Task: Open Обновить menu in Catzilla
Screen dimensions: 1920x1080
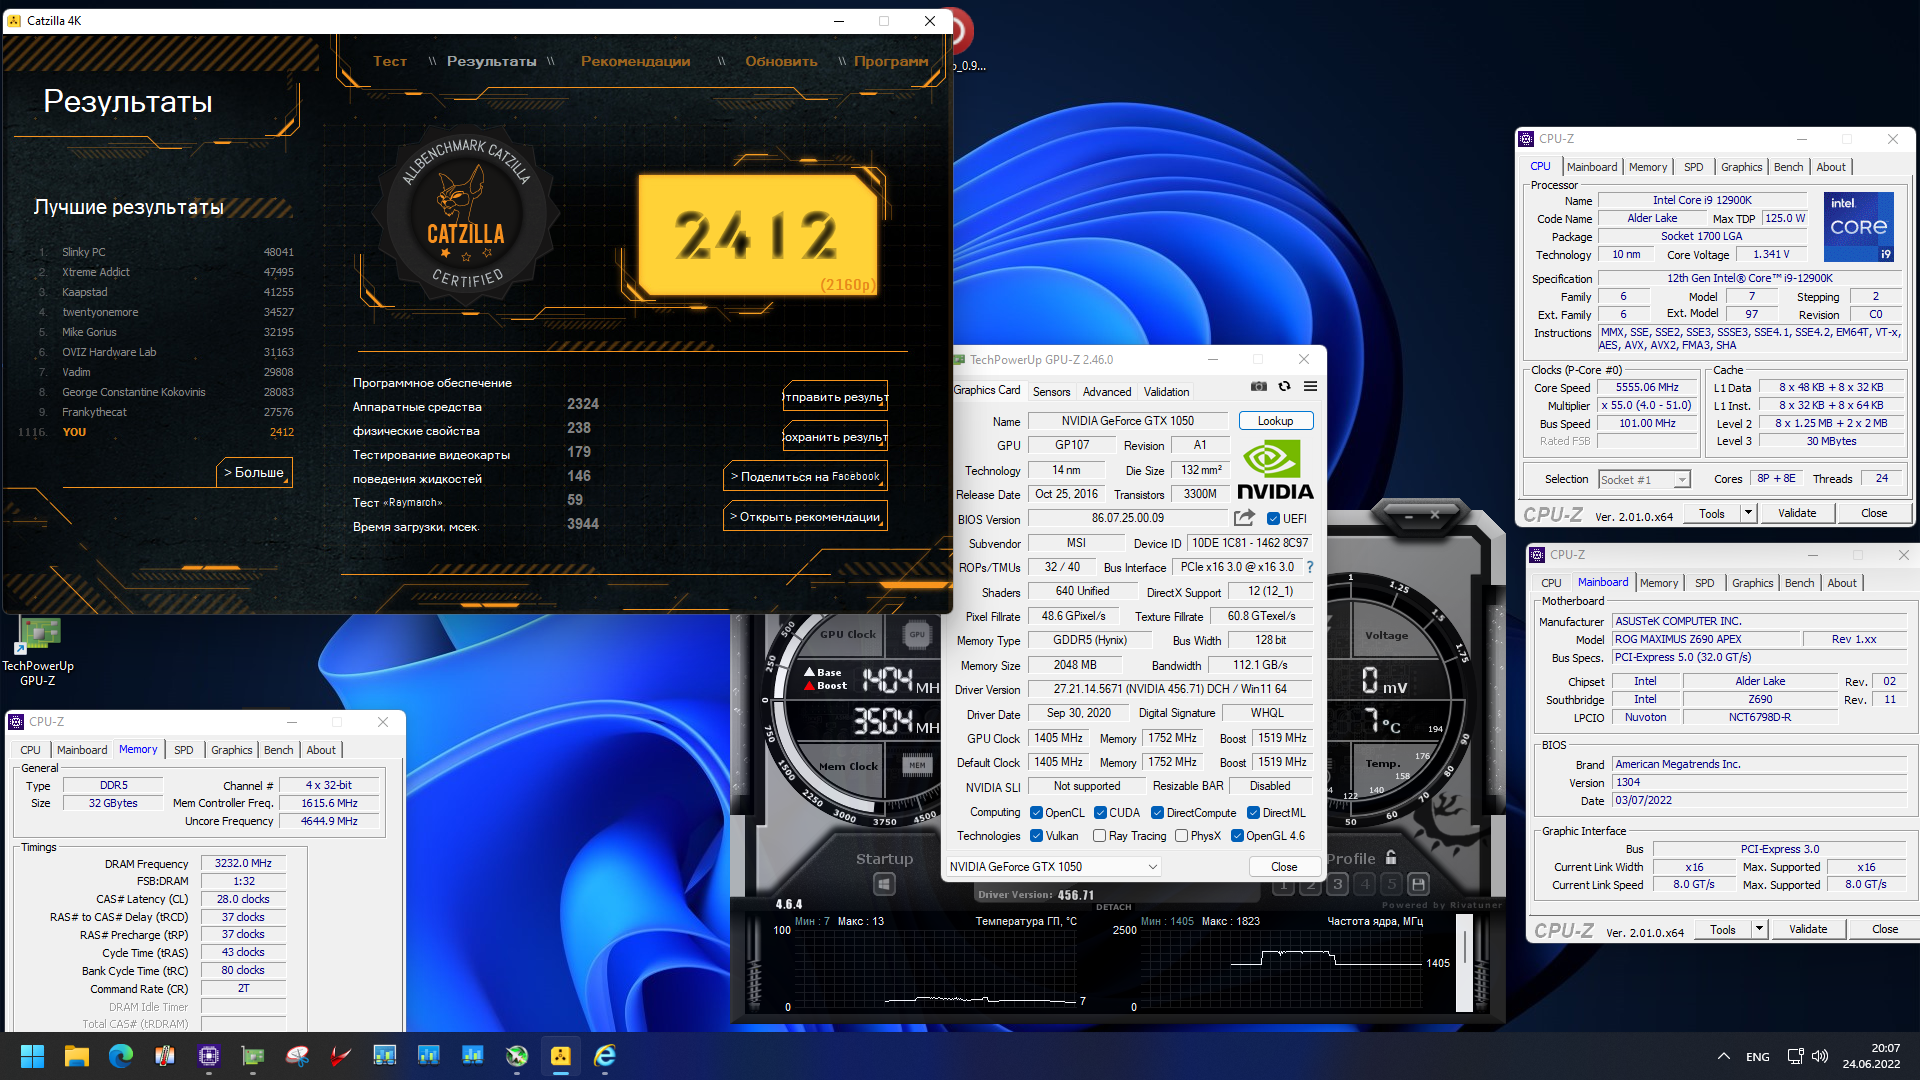Action: coord(781,61)
